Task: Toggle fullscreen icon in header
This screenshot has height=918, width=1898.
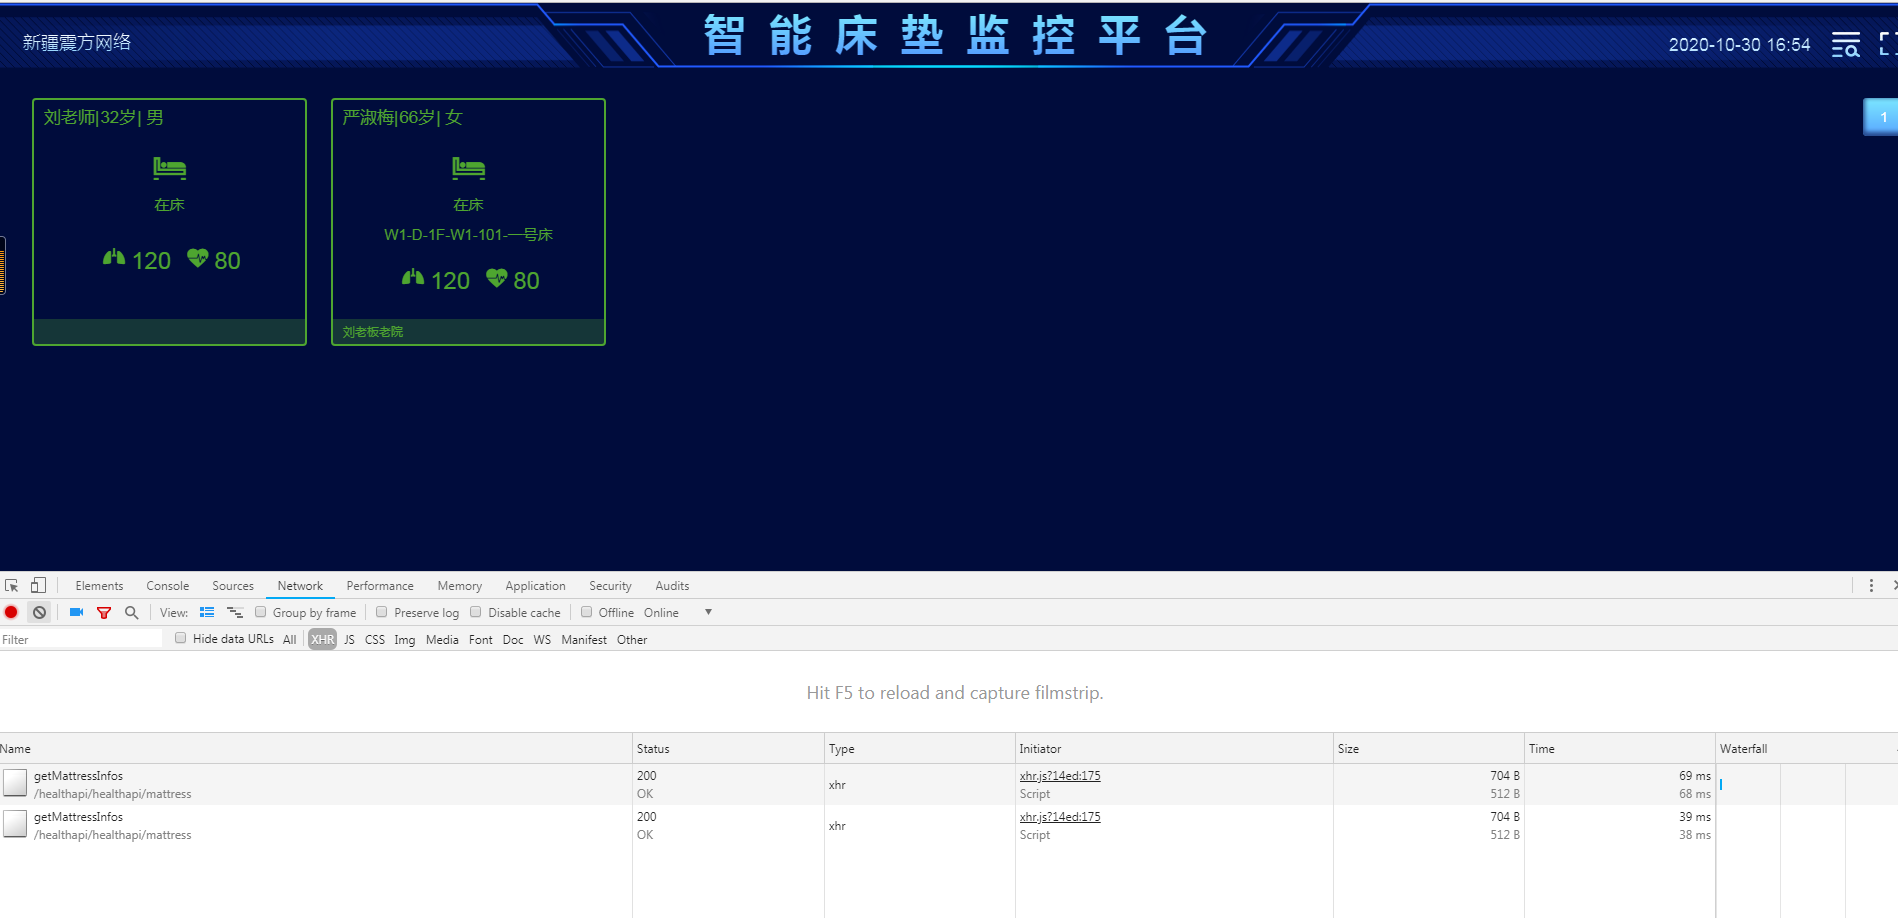Action: pyautogui.click(x=1888, y=43)
